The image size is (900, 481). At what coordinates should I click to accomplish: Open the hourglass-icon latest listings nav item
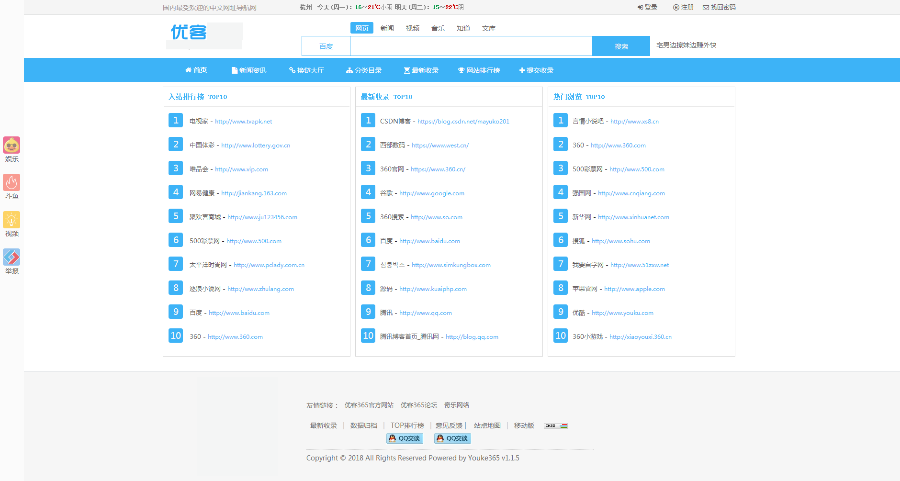point(421,70)
